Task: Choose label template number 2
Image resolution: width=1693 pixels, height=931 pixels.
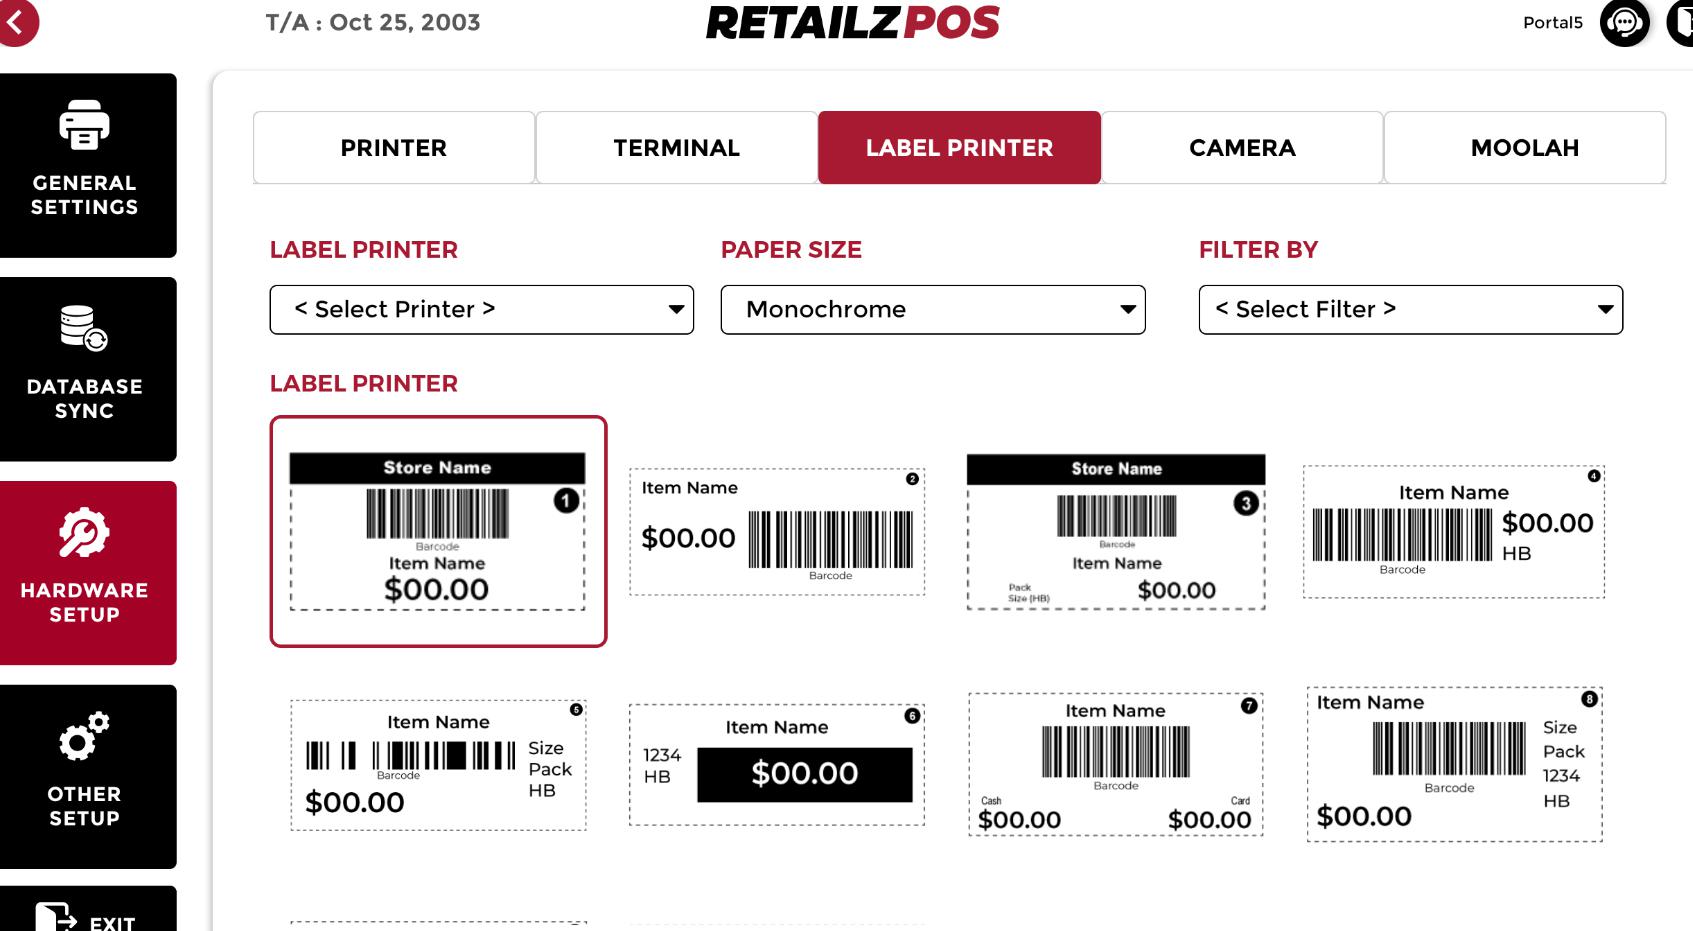Action: pos(777,532)
